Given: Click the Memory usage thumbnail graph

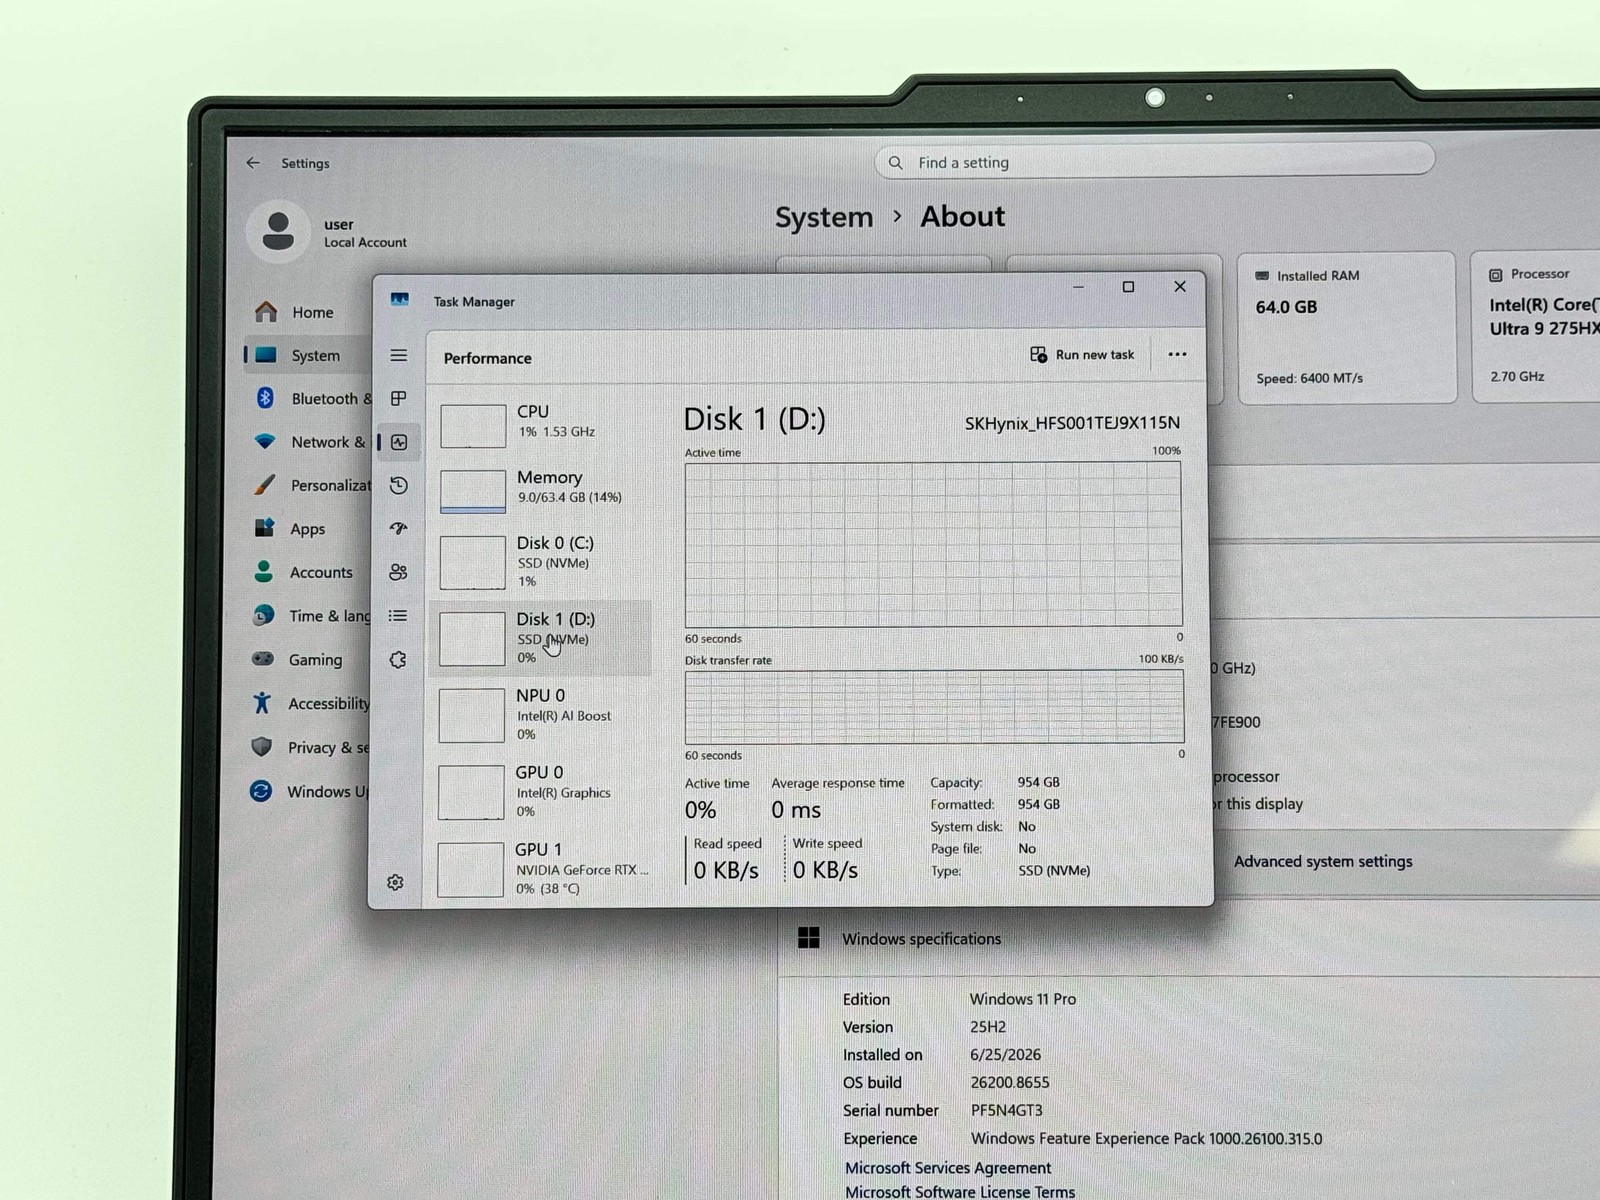Looking at the screenshot, I should (473, 491).
